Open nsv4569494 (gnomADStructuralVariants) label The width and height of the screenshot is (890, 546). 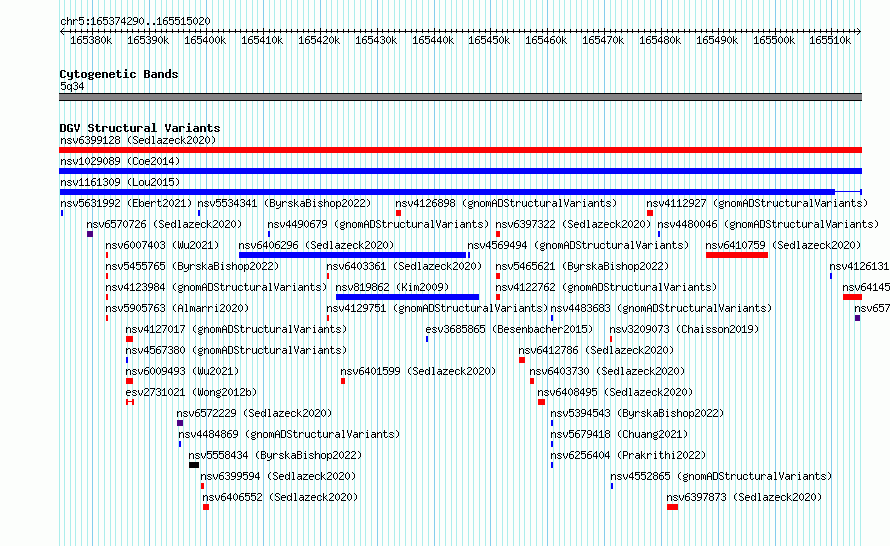pos(578,245)
